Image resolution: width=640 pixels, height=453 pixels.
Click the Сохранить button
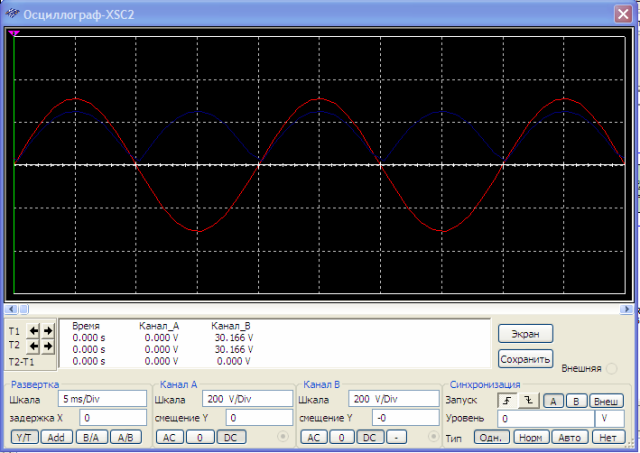point(525,359)
